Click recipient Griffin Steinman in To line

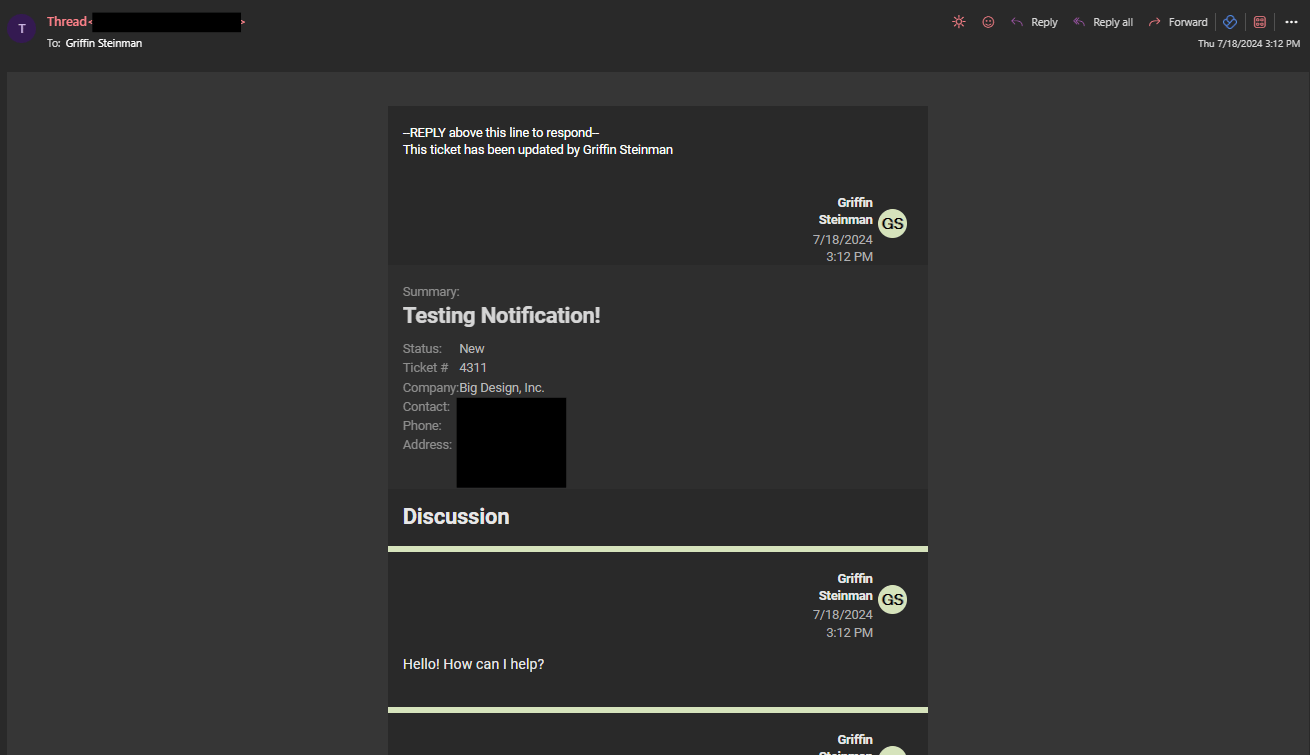104,43
